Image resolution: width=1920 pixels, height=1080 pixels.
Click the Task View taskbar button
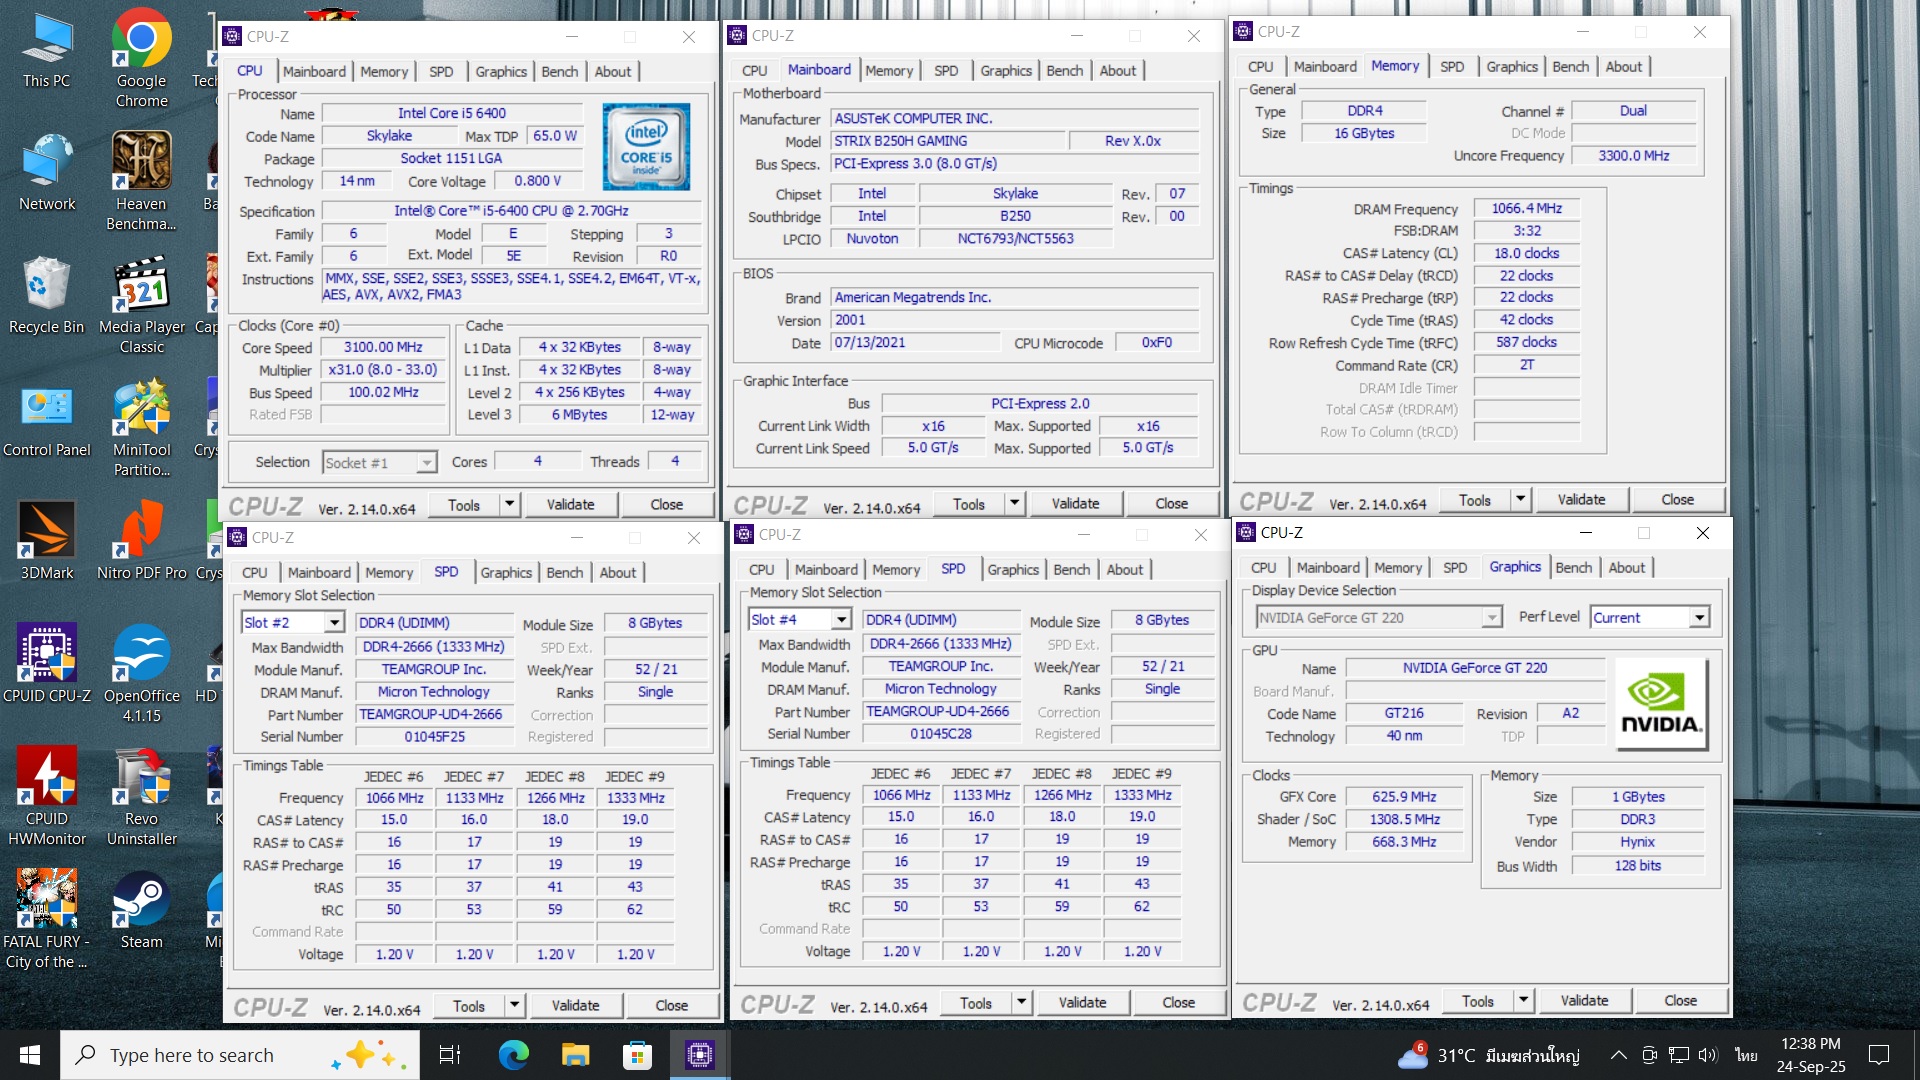[450, 1055]
